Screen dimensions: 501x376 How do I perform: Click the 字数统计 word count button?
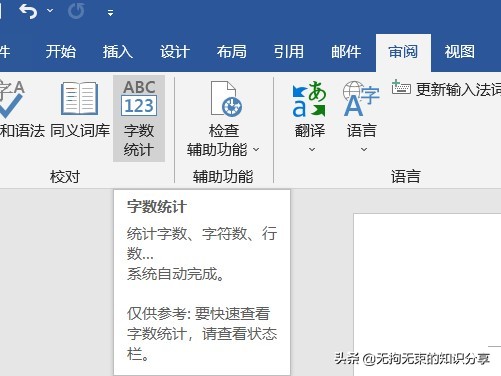(139, 118)
